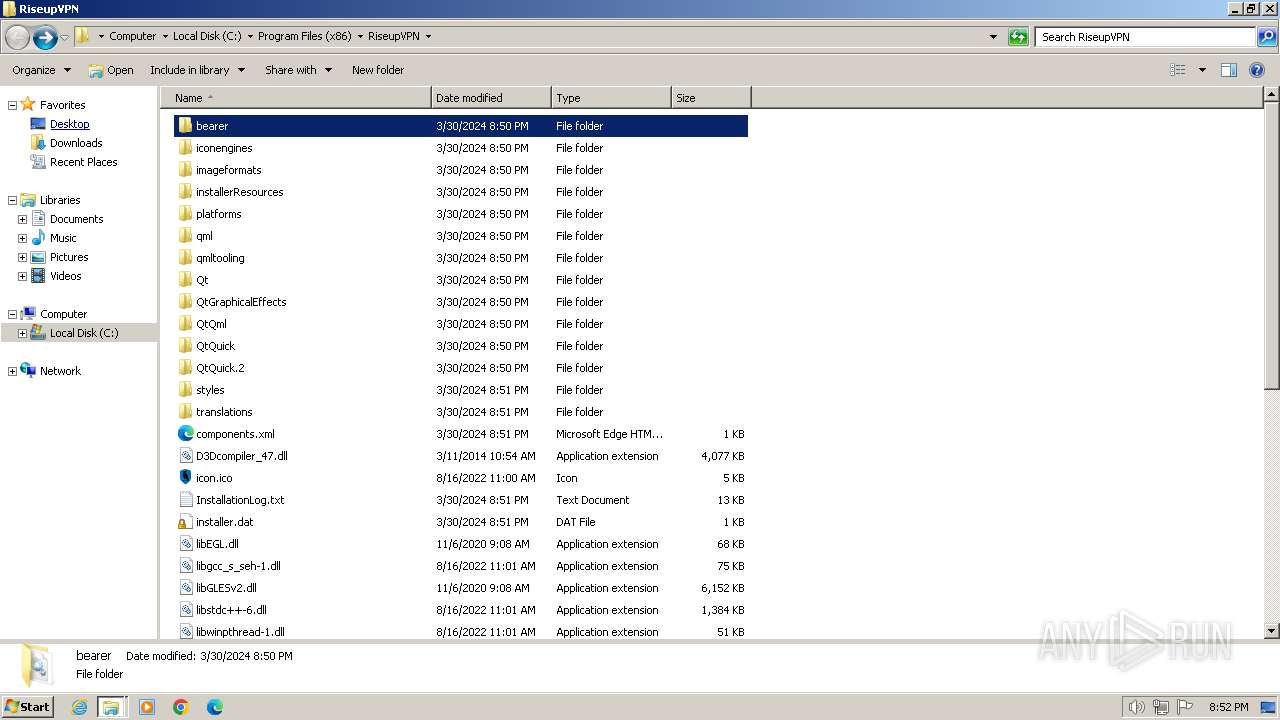Select Computer in the navigation tree

pyautogui.click(x=63, y=314)
